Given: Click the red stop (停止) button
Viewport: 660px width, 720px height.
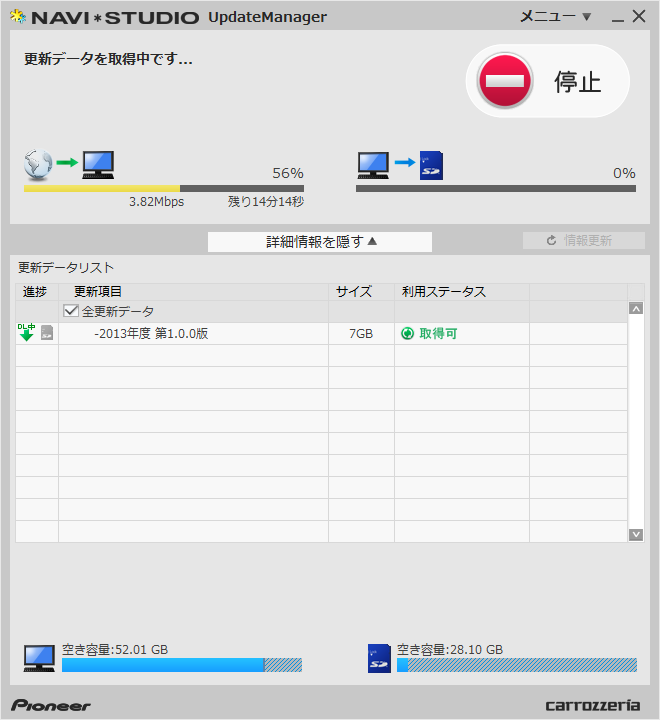Looking at the screenshot, I should coord(547,81).
